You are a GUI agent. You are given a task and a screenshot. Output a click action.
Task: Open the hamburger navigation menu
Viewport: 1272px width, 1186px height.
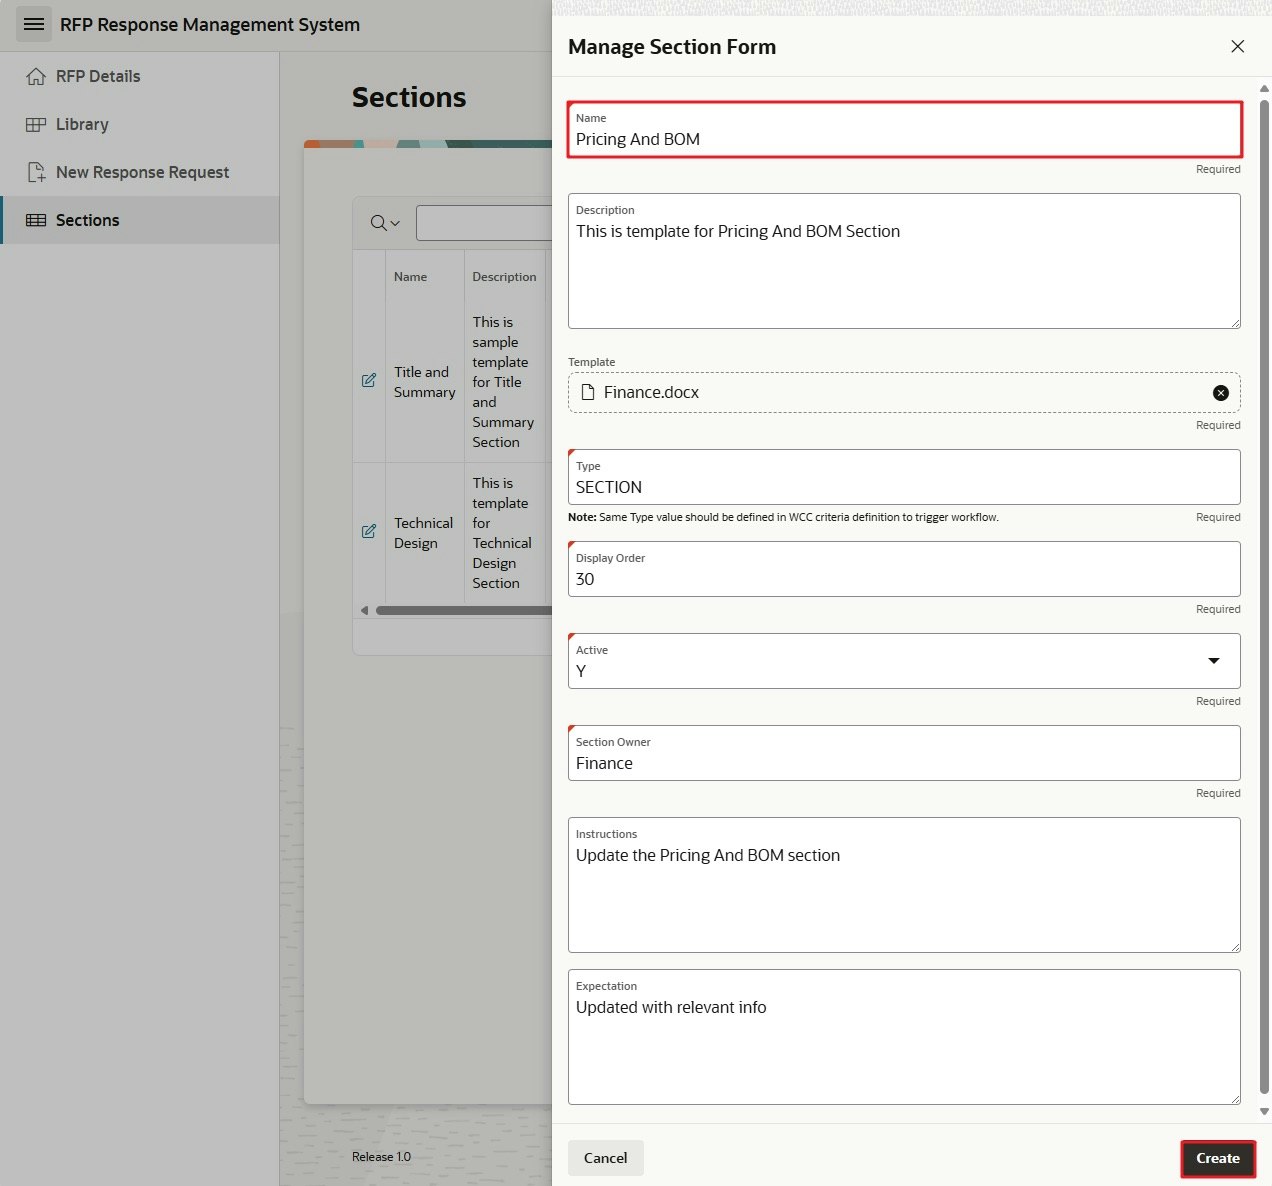[x=34, y=24]
